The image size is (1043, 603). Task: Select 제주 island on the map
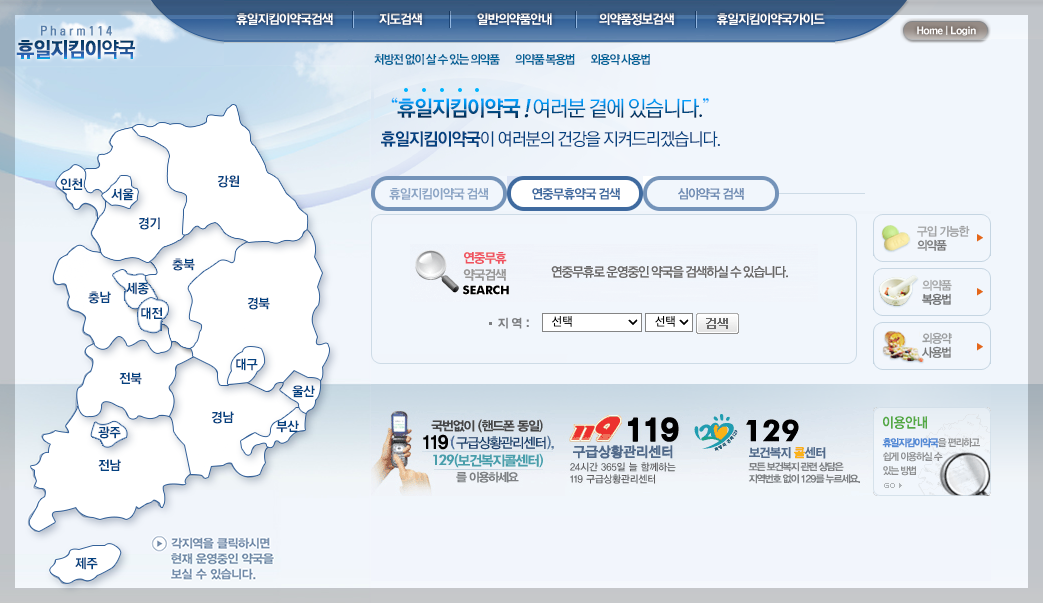pyautogui.click(x=86, y=563)
